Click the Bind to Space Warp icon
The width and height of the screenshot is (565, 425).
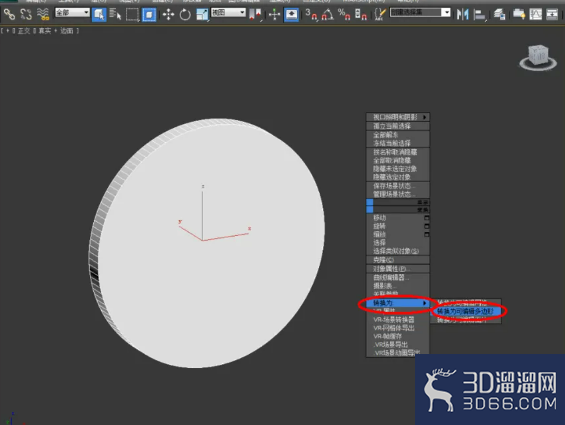tap(43, 14)
